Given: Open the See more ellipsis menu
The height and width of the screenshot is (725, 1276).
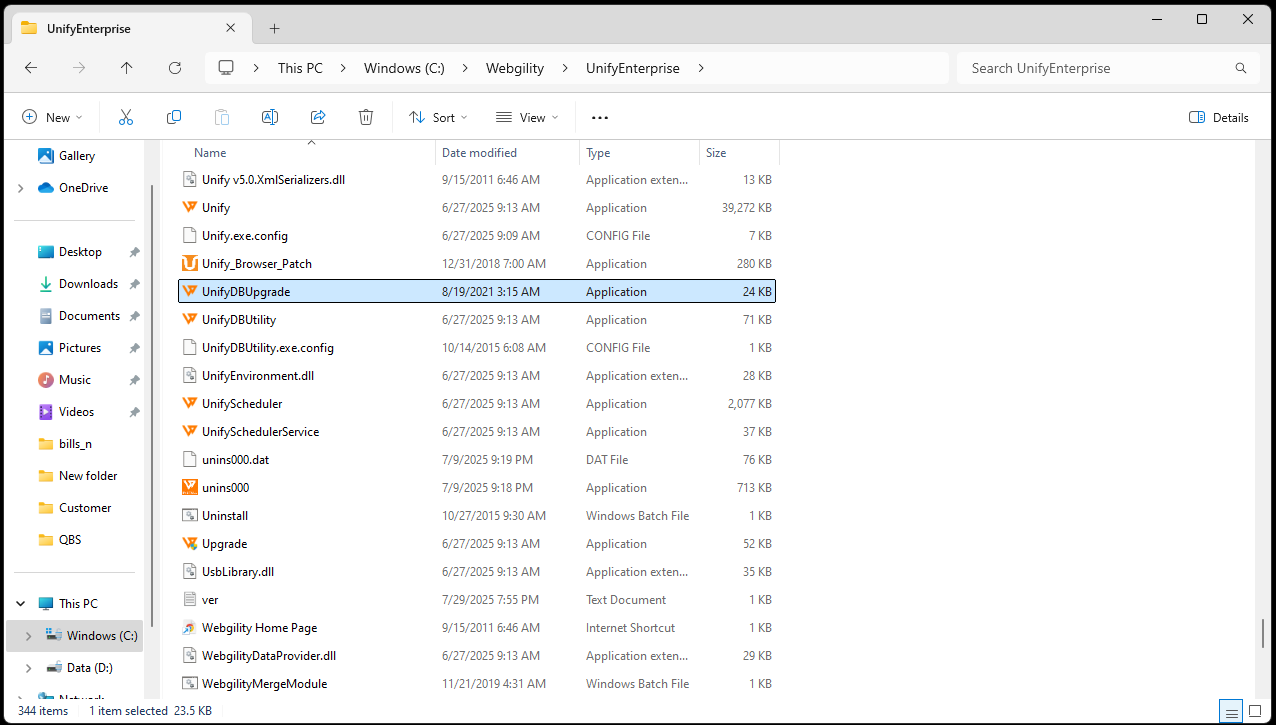Looking at the screenshot, I should point(600,117).
